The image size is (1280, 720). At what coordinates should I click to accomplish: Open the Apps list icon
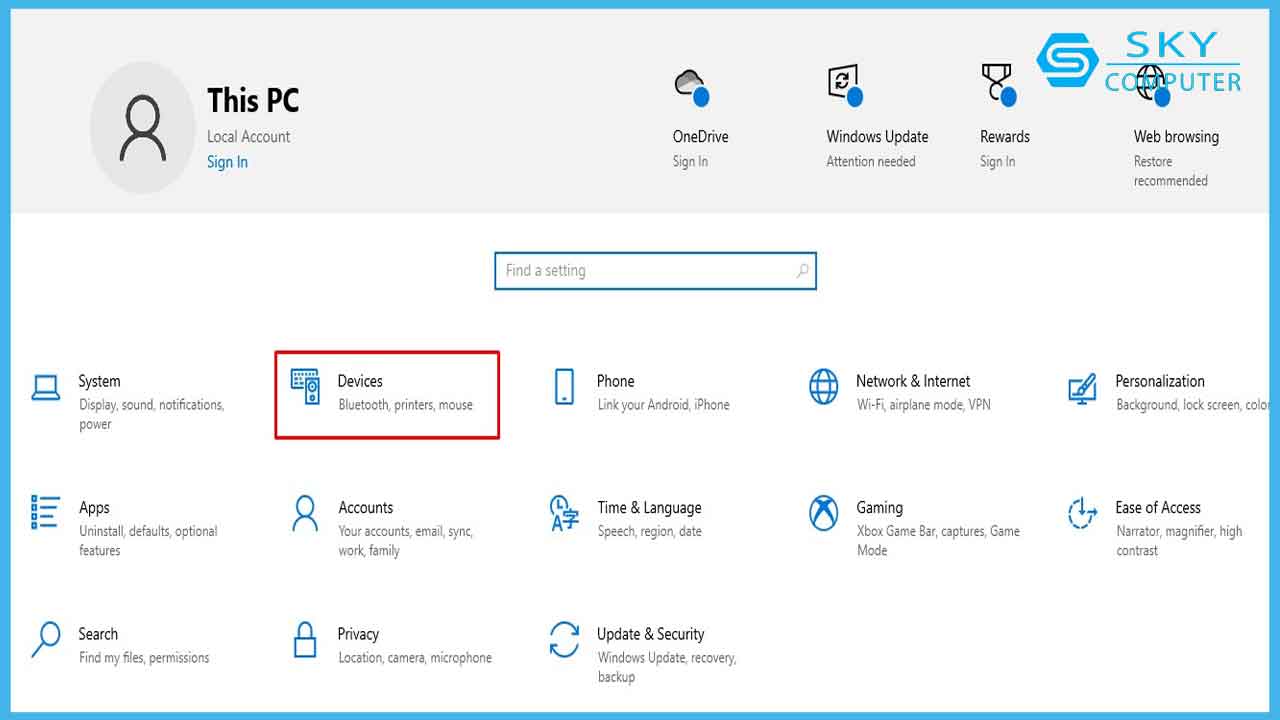tap(46, 512)
